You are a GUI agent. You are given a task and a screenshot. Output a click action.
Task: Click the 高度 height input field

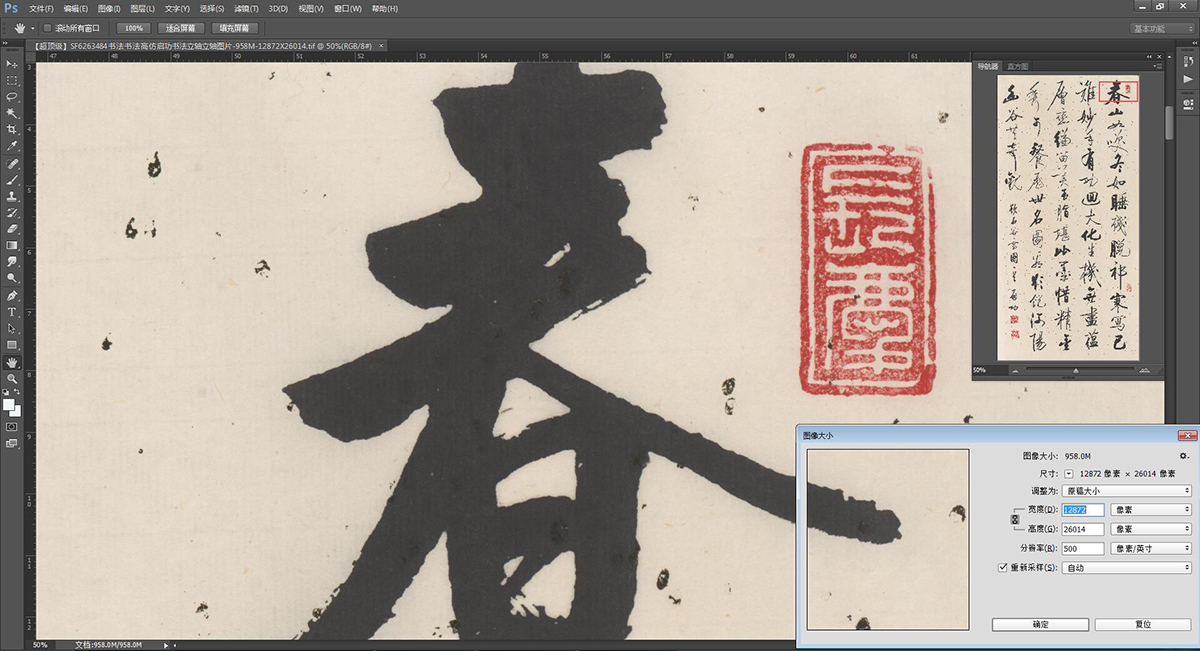1083,529
